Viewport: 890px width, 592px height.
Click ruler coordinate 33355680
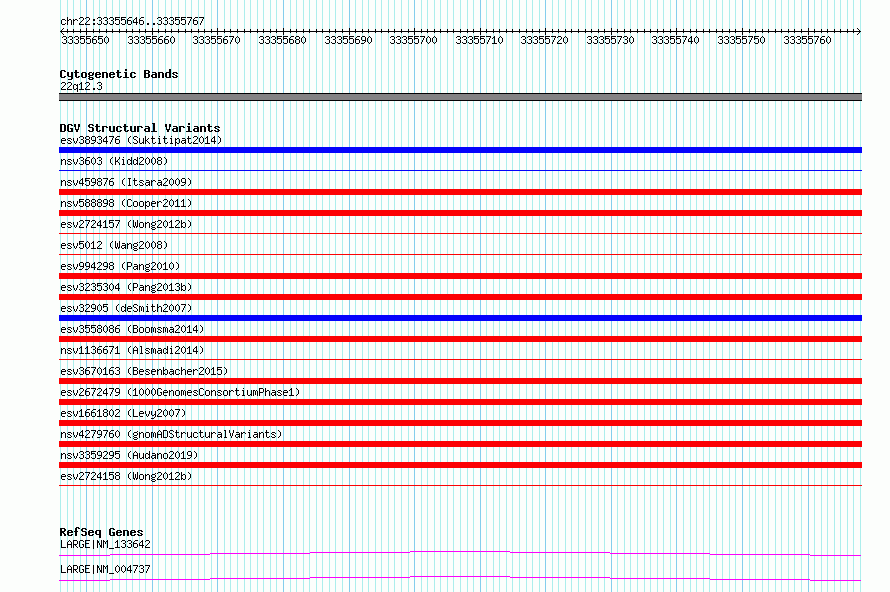pos(282,40)
